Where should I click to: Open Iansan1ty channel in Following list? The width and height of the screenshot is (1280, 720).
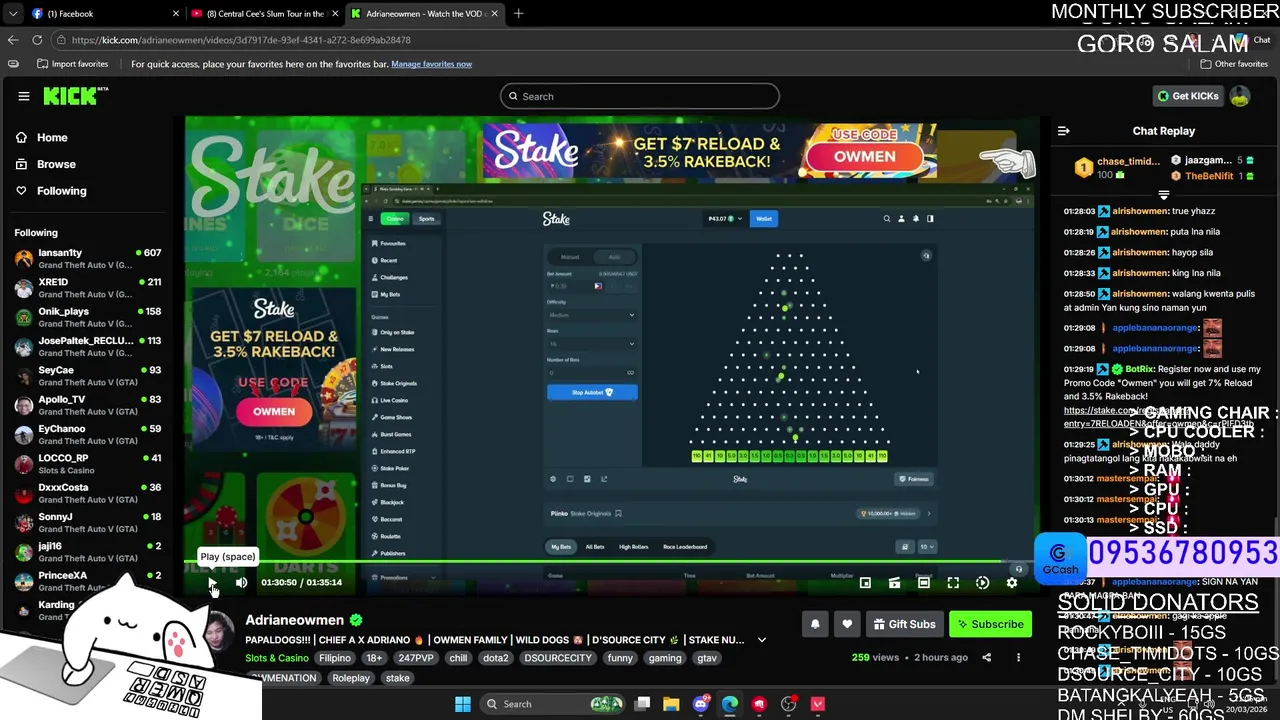pos(88,259)
